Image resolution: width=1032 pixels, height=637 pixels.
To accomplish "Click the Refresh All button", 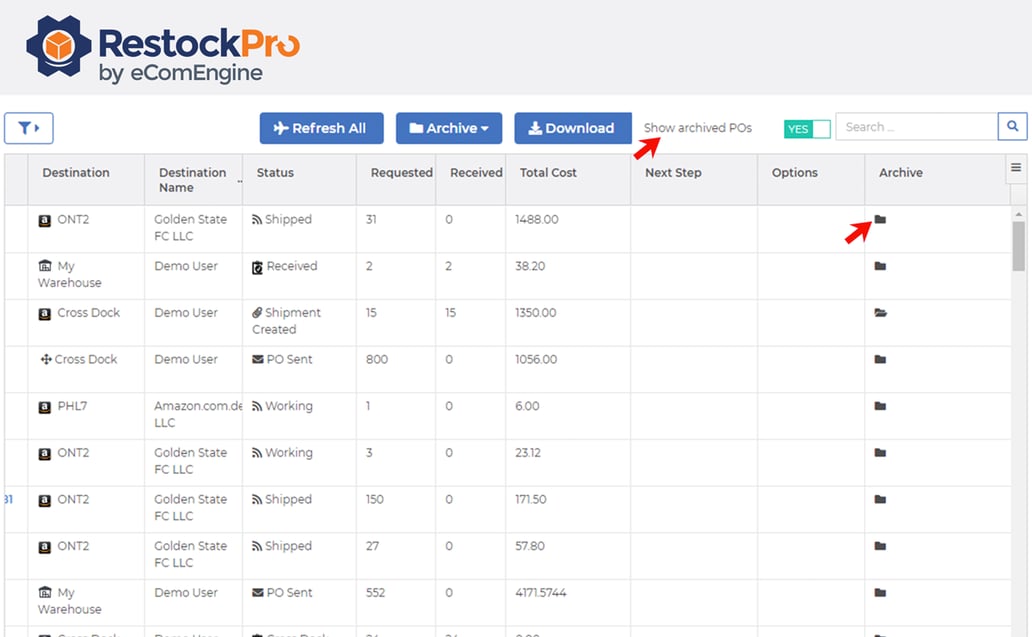I will coord(321,128).
